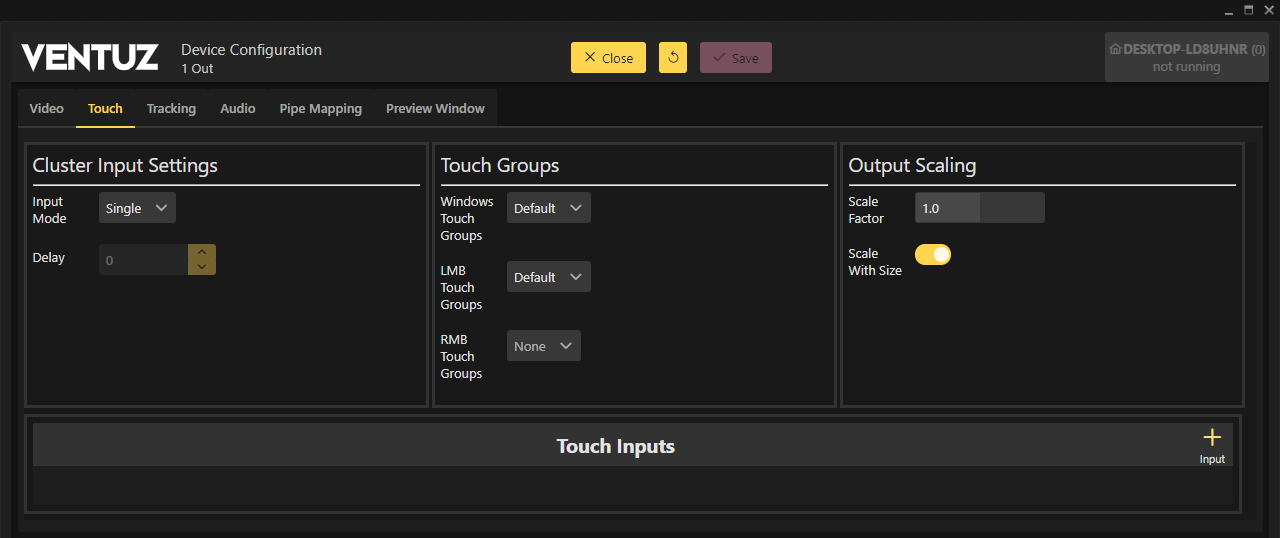
Task: Increase Delay with the up arrow
Action: pos(202,252)
